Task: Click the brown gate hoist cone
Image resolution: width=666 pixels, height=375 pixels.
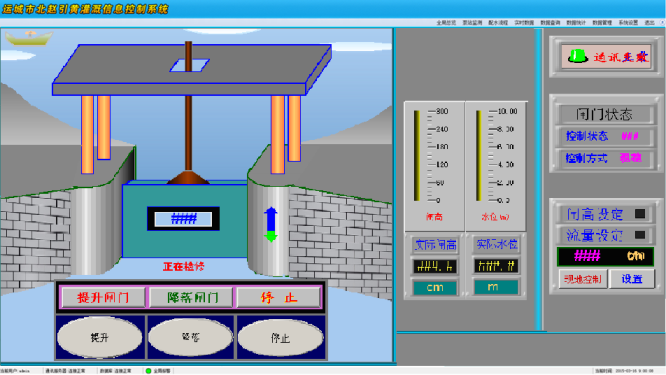Action: pos(188,177)
